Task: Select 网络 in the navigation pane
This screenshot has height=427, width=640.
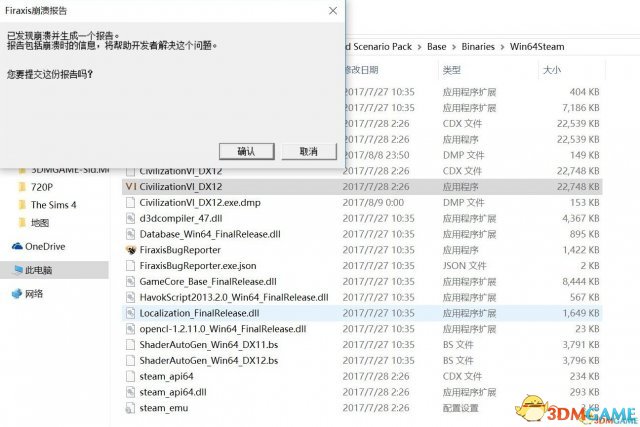Action: coord(34,294)
